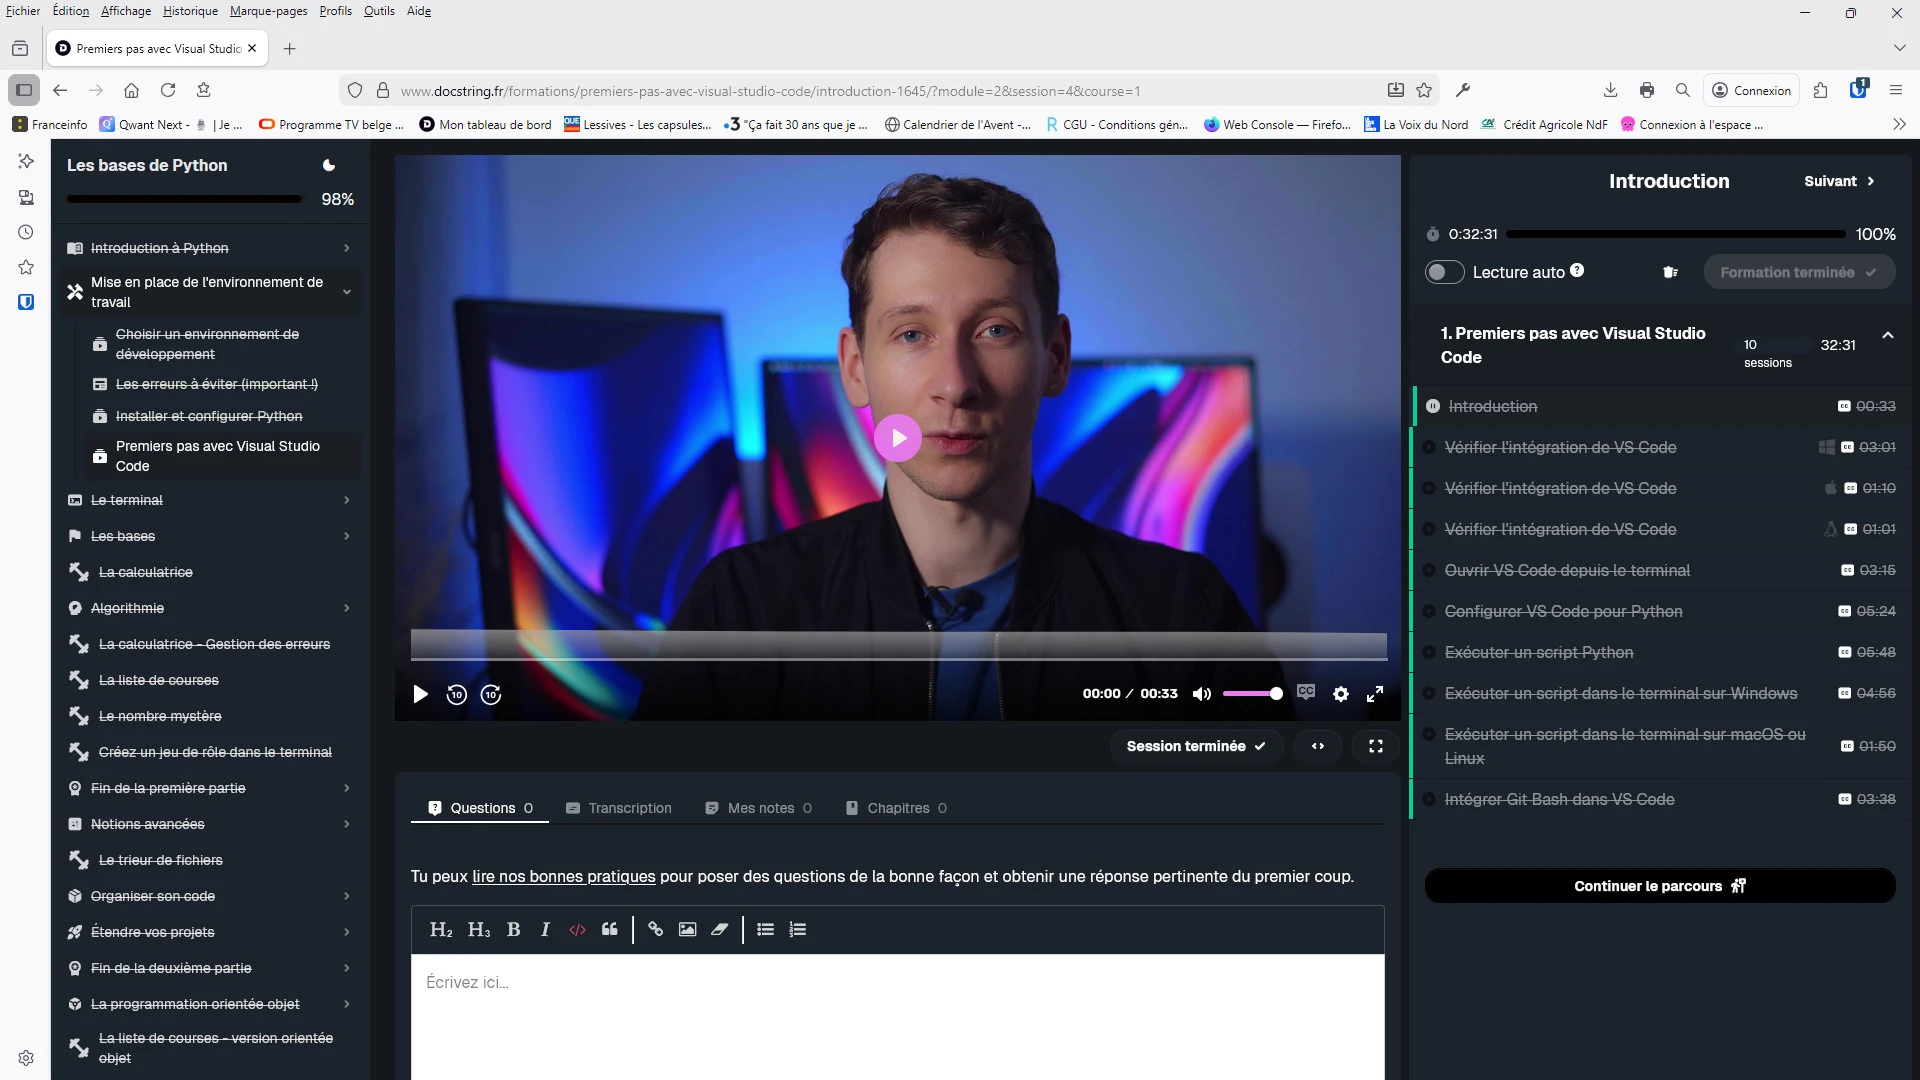Apply bold formatting in editor toolbar
The width and height of the screenshot is (1920, 1080).
513,929
